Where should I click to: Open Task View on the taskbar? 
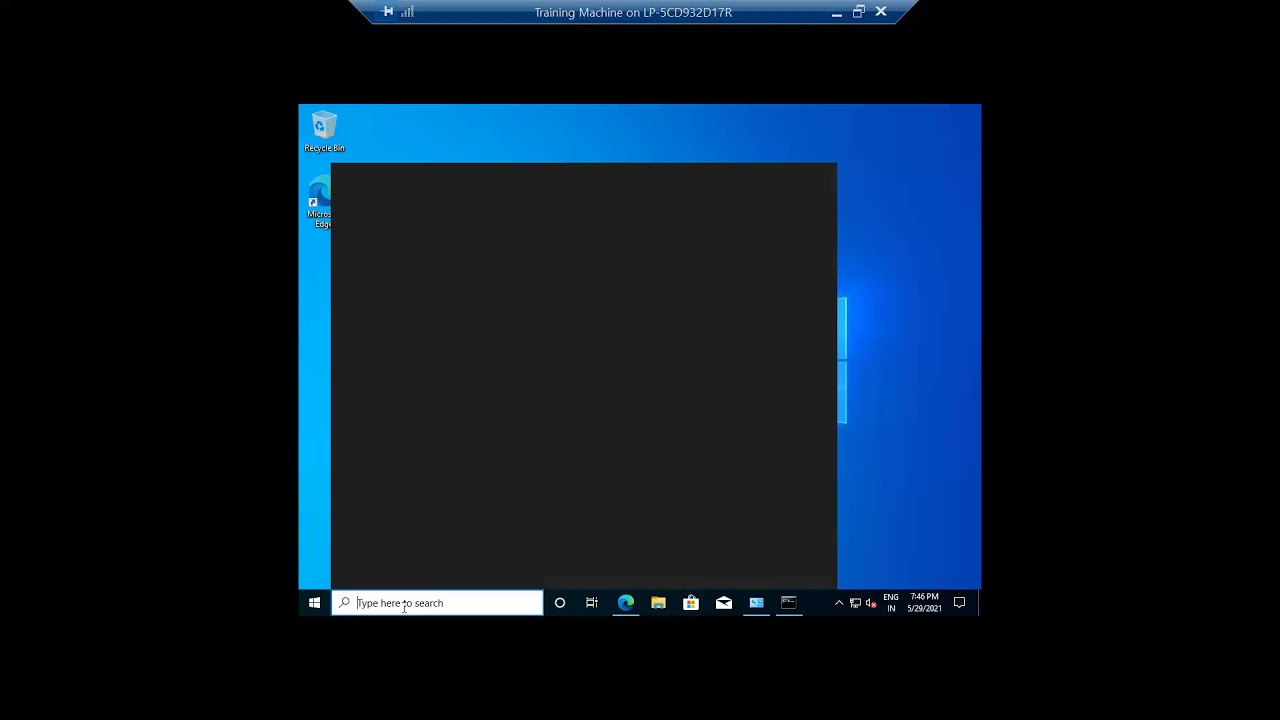(592, 603)
